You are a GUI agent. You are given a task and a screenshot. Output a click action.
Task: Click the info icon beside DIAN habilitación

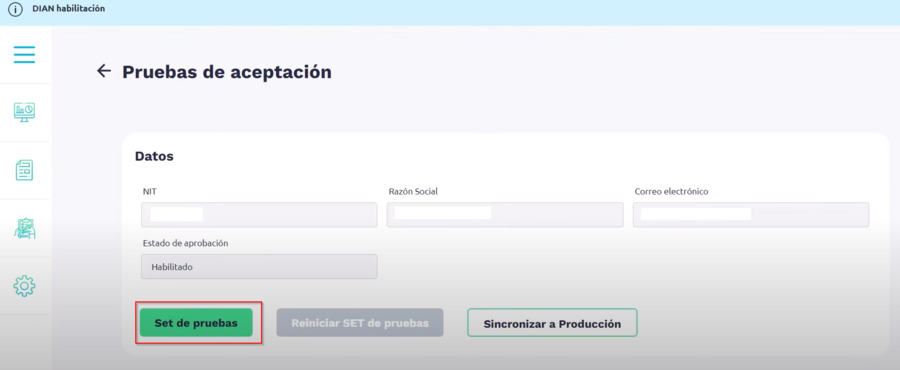[x=15, y=10]
